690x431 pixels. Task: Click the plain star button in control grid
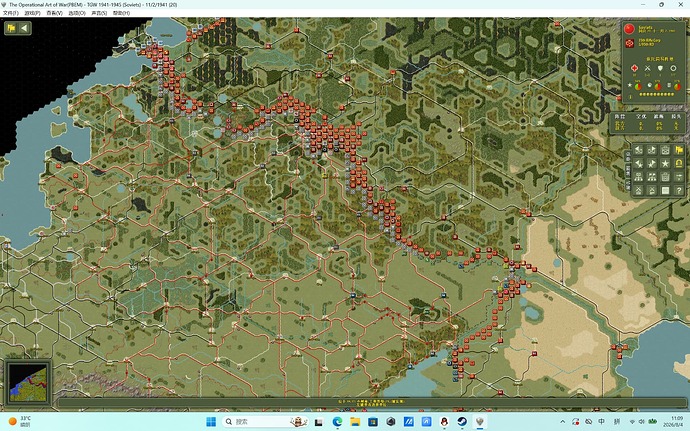tap(665, 164)
